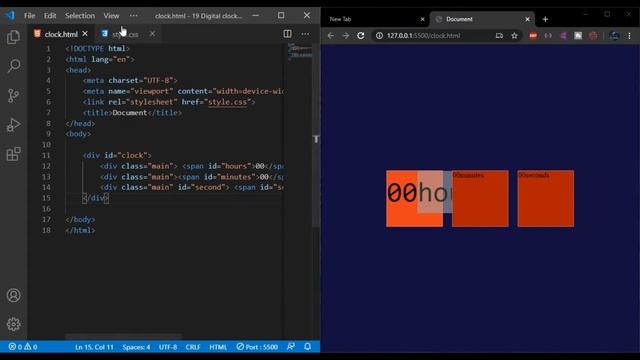
Task: Open notifications bell in status bar
Action: coord(307,347)
